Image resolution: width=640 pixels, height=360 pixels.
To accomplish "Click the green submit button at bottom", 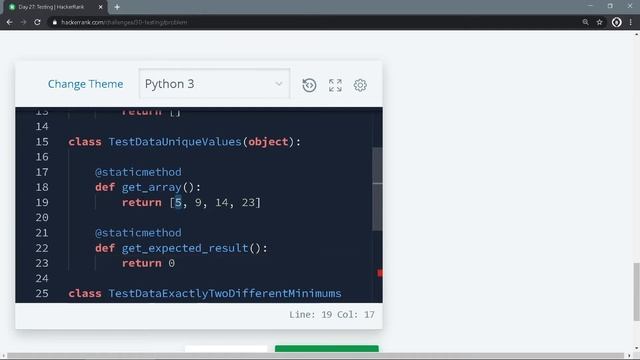I will tap(327, 348).
